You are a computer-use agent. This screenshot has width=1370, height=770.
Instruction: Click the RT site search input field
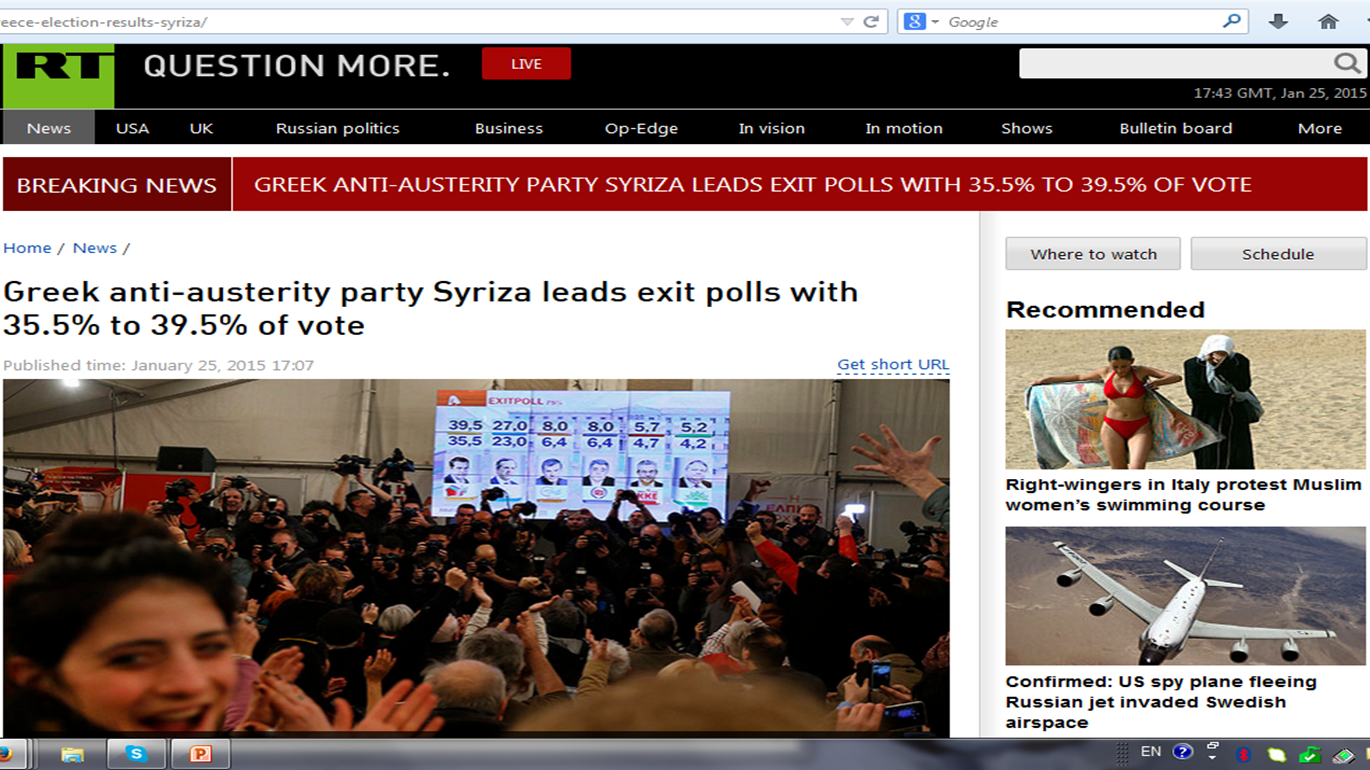tap(1176, 64)
